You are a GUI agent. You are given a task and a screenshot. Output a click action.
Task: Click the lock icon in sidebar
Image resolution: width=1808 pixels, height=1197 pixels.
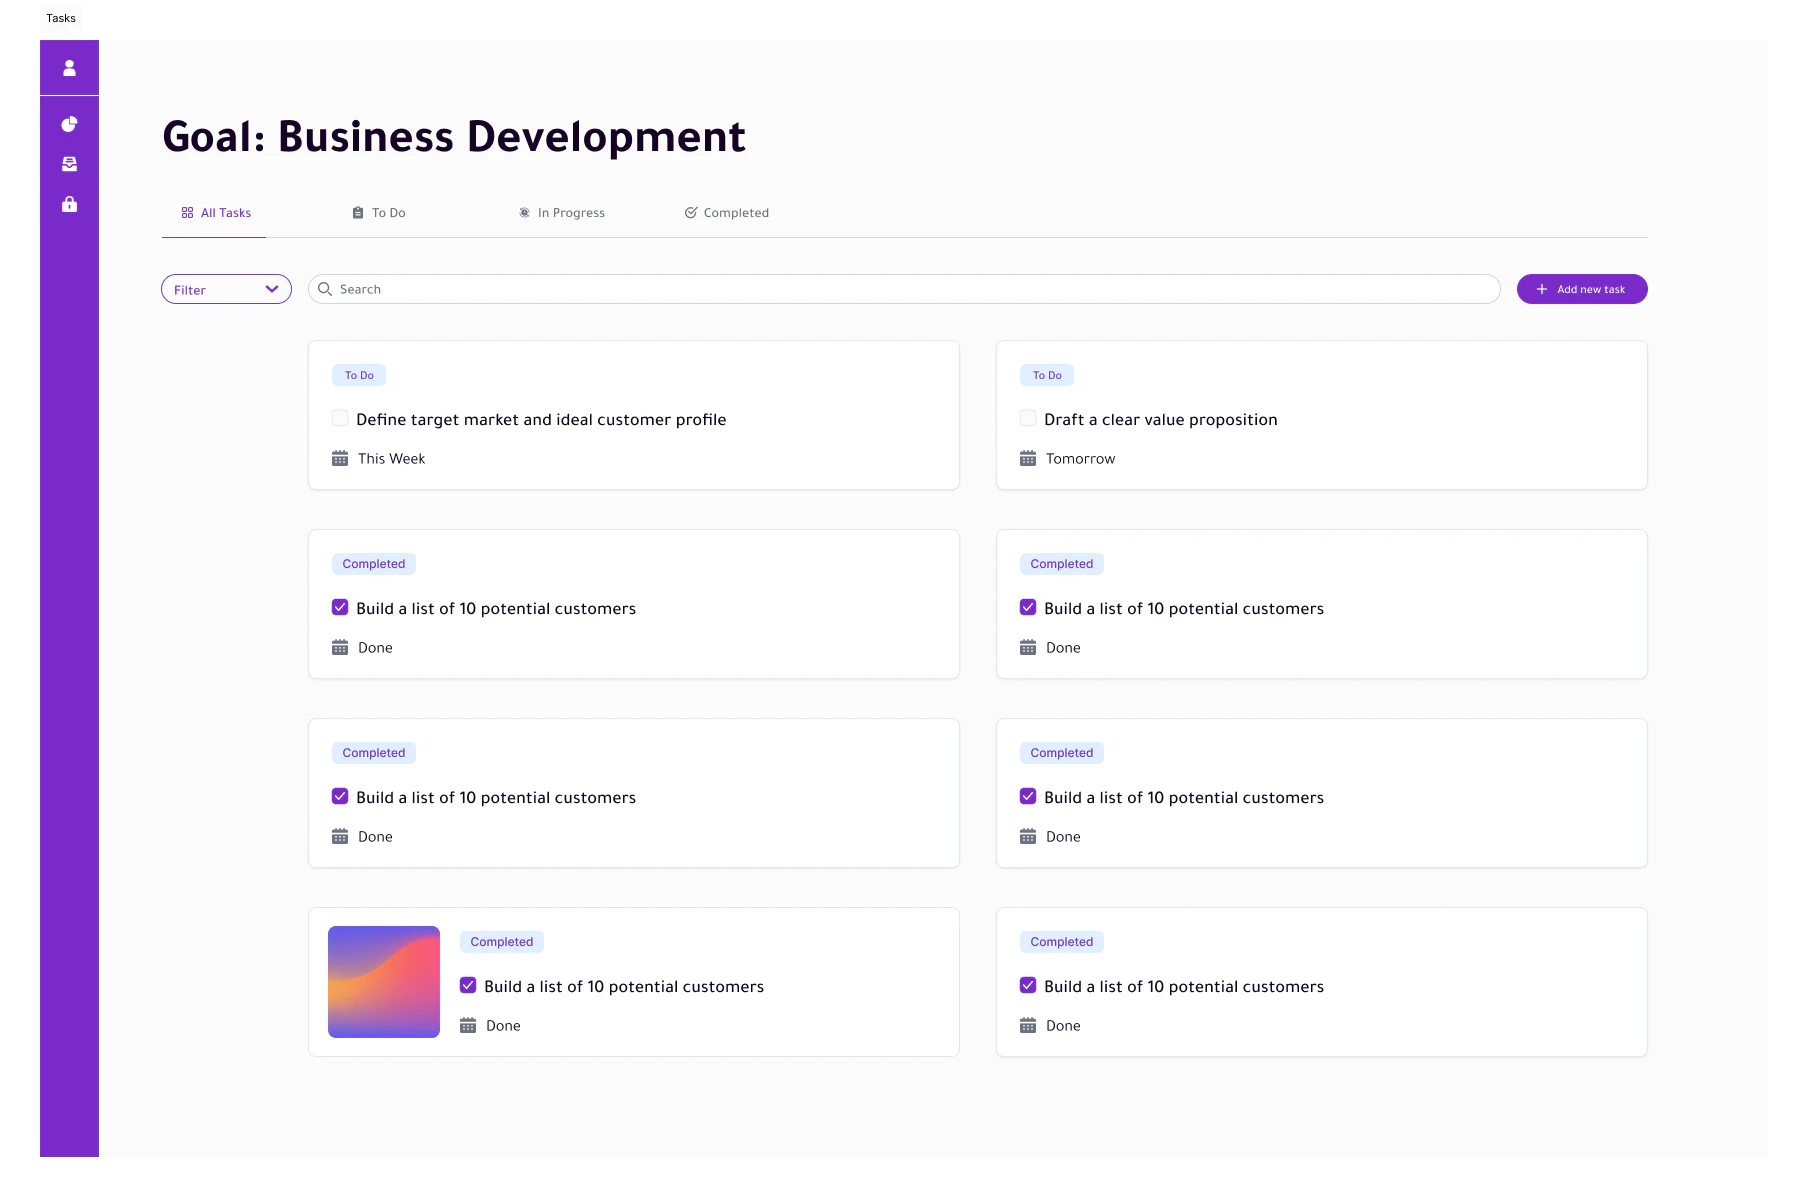click(69, 204)
